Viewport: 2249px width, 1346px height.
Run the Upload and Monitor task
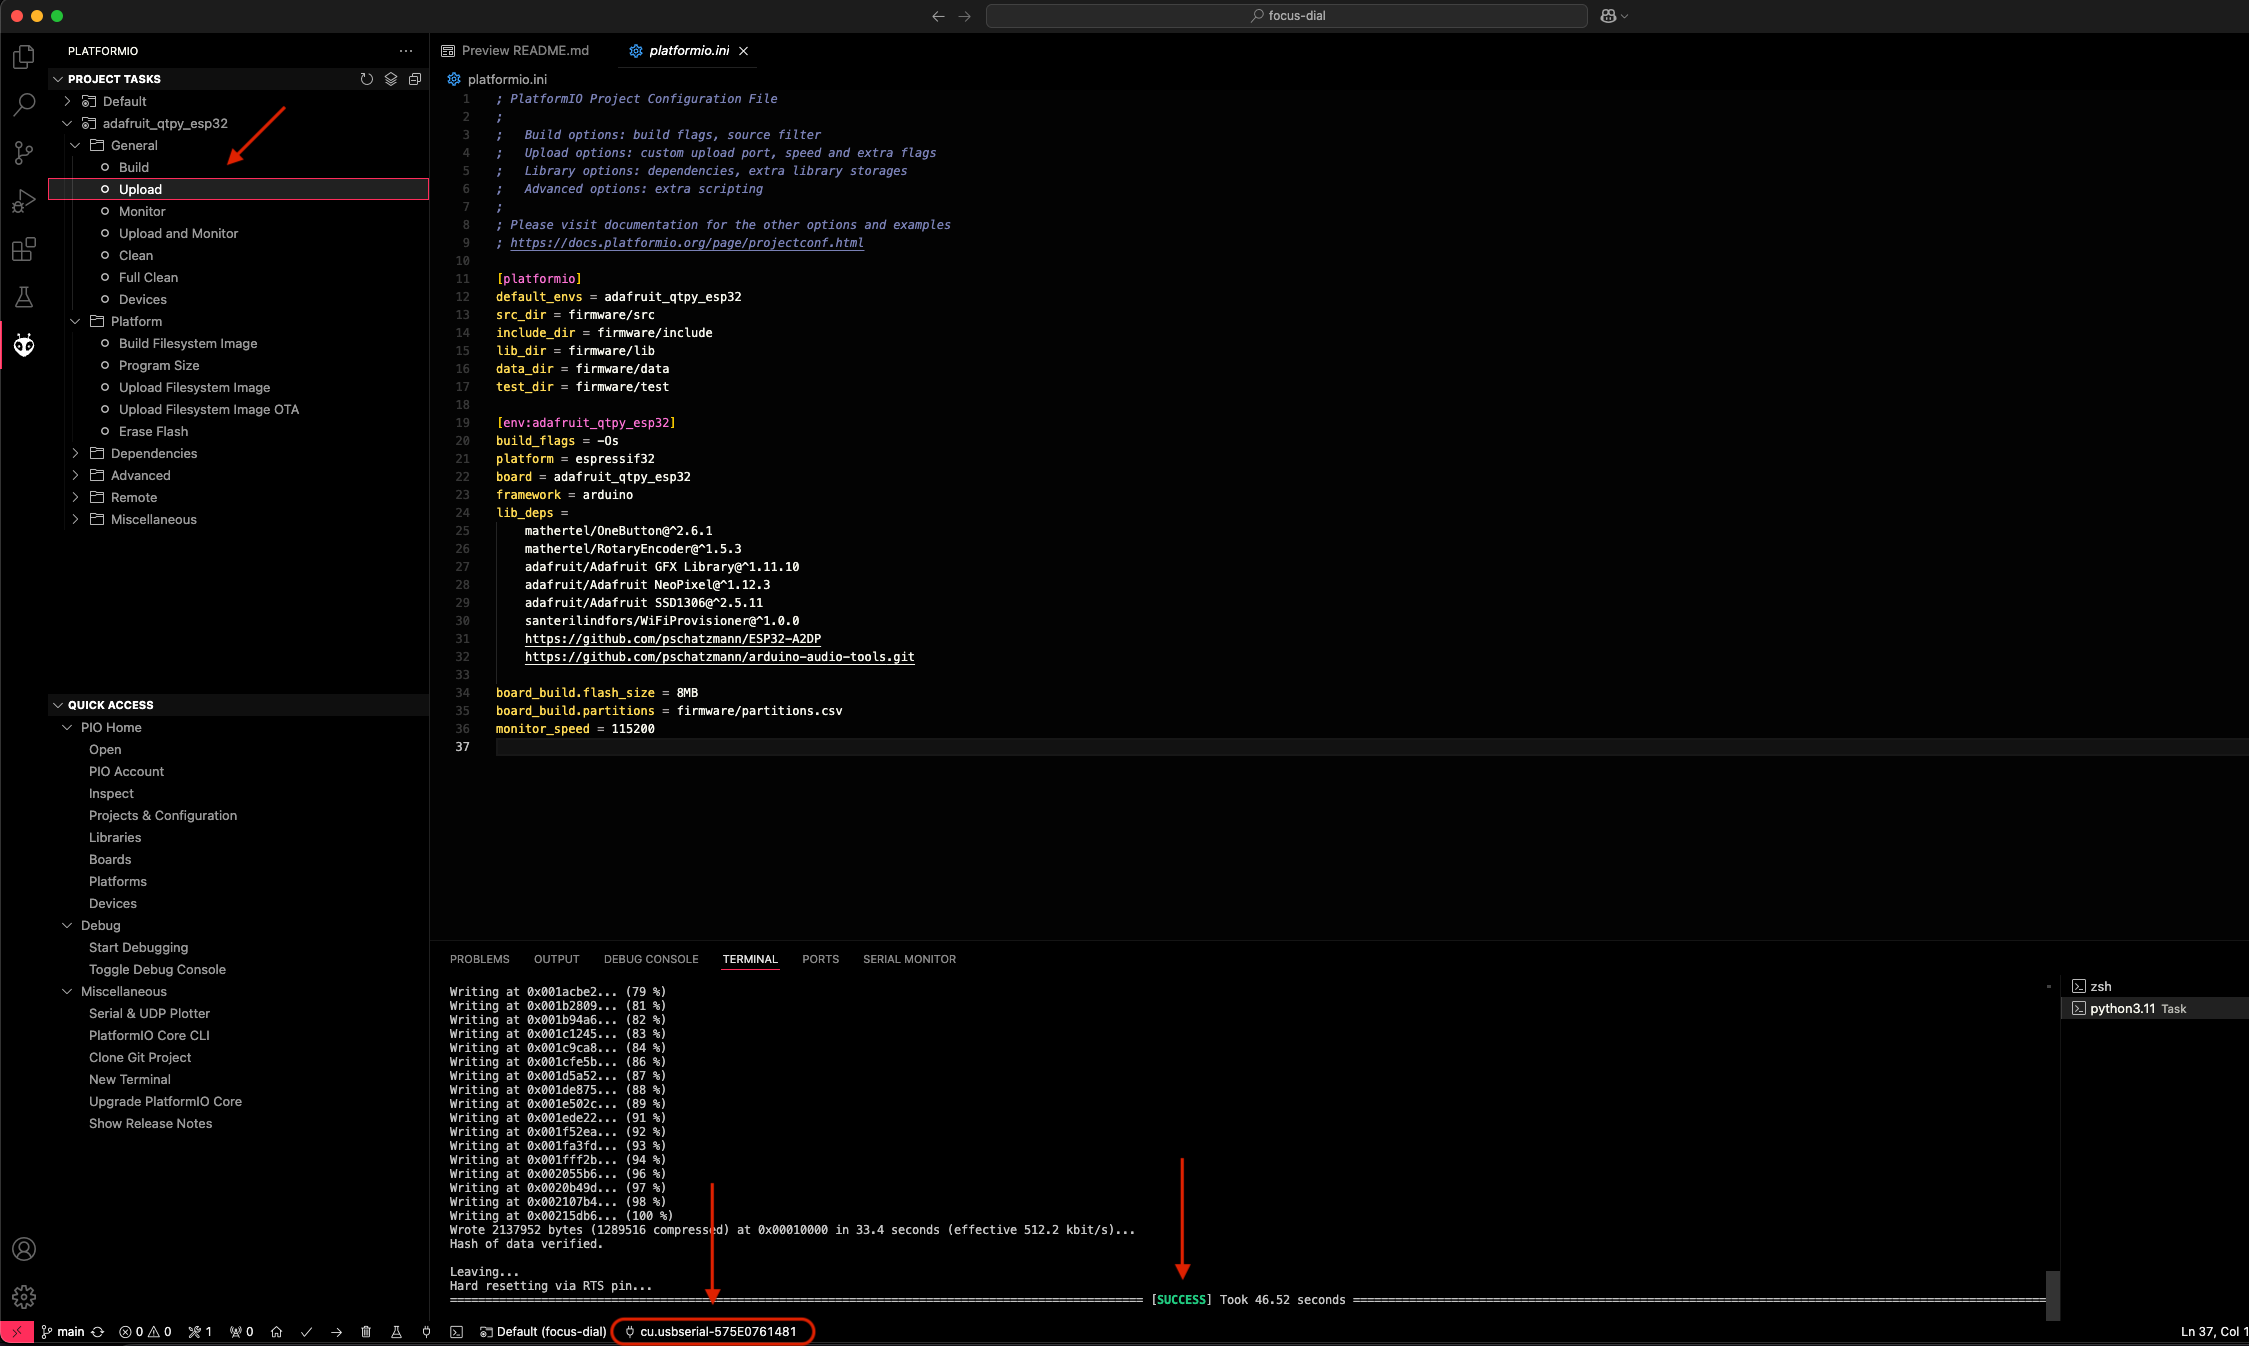coord(238,233)
